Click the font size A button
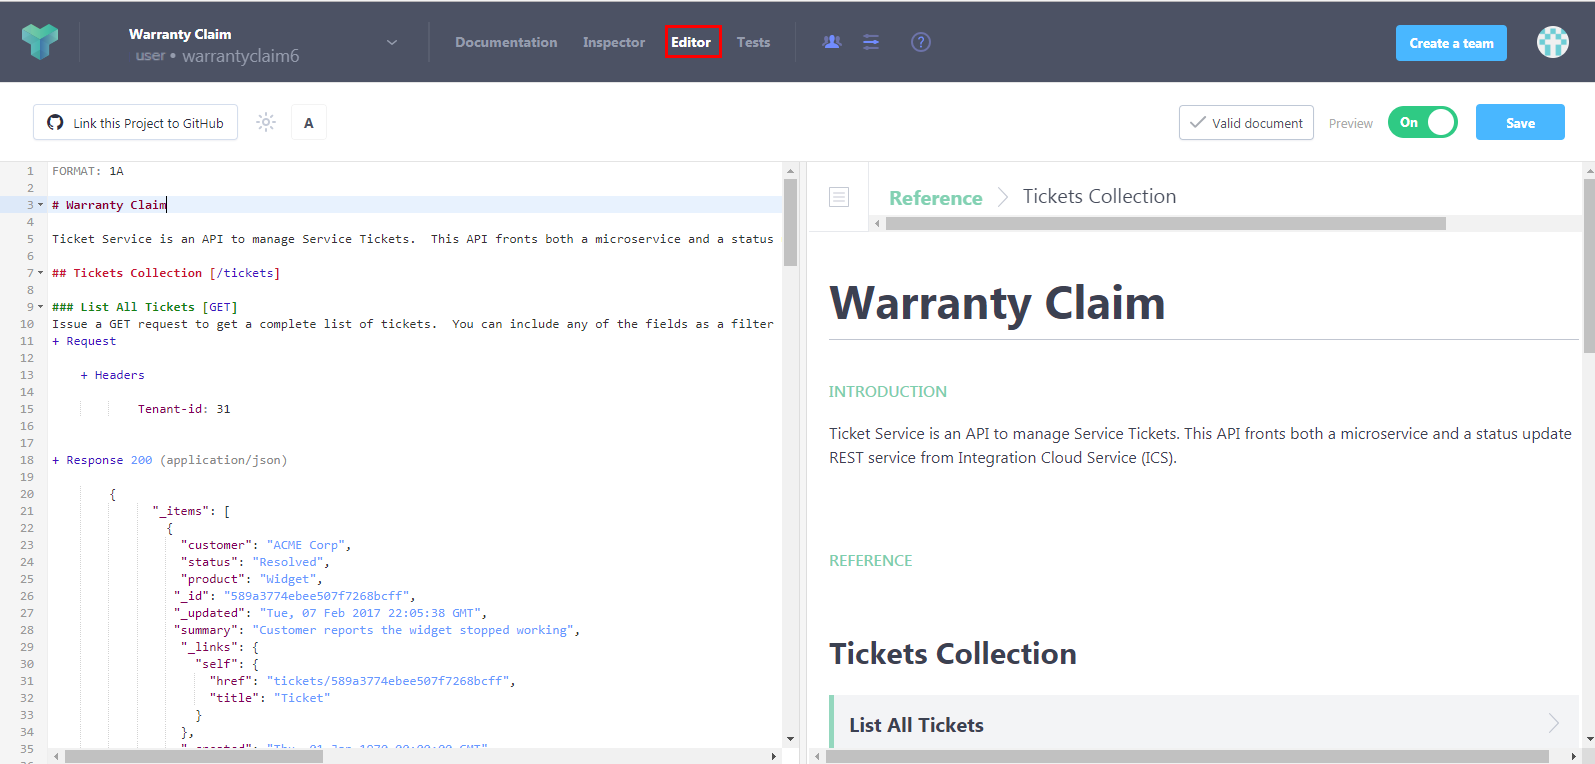Viewport: 1595px width, 764px height. (x=308, y=123)
